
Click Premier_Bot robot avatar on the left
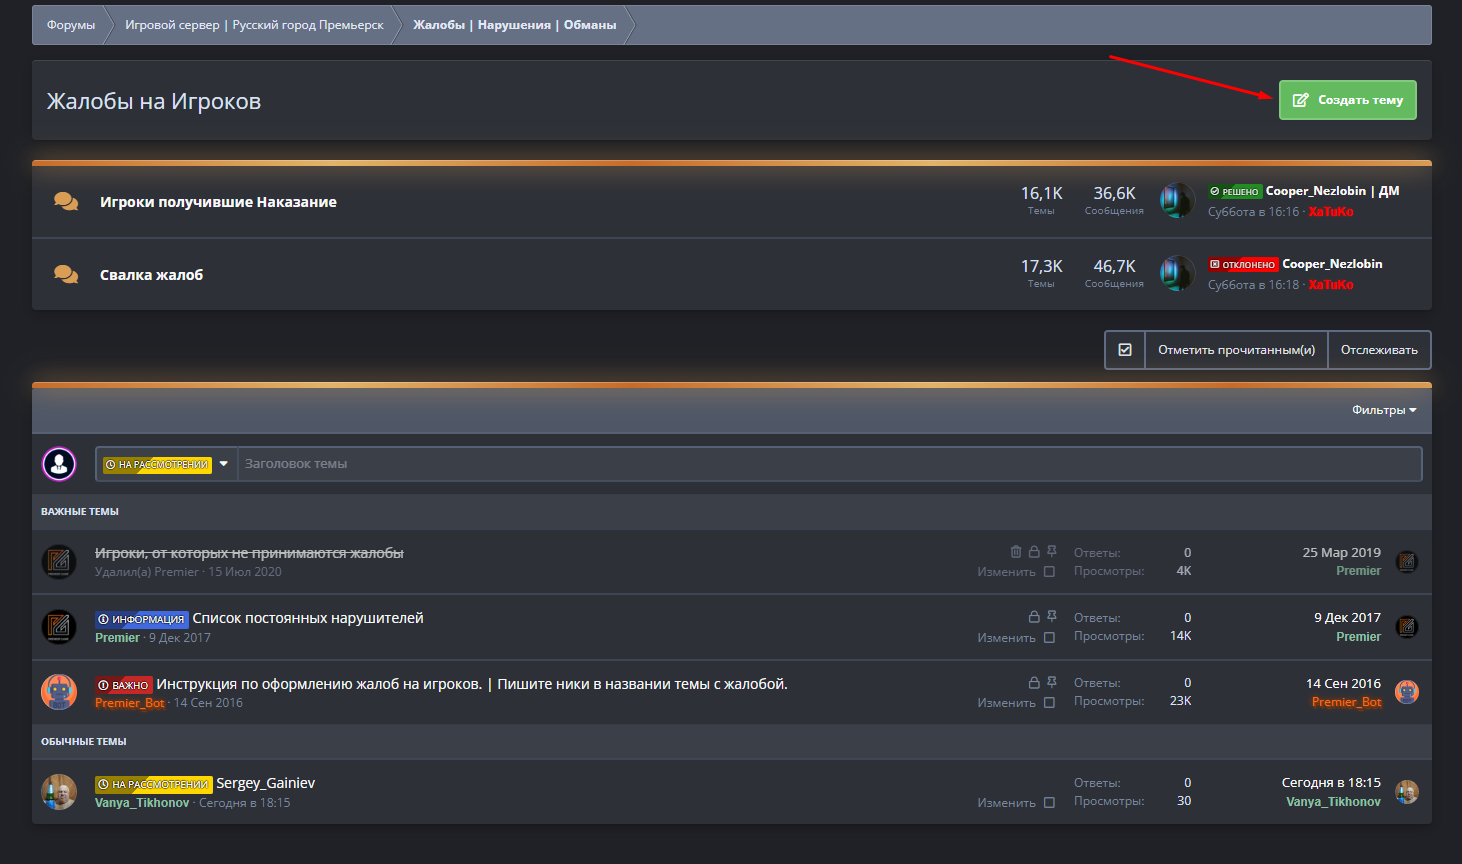(x=59, y=692)
